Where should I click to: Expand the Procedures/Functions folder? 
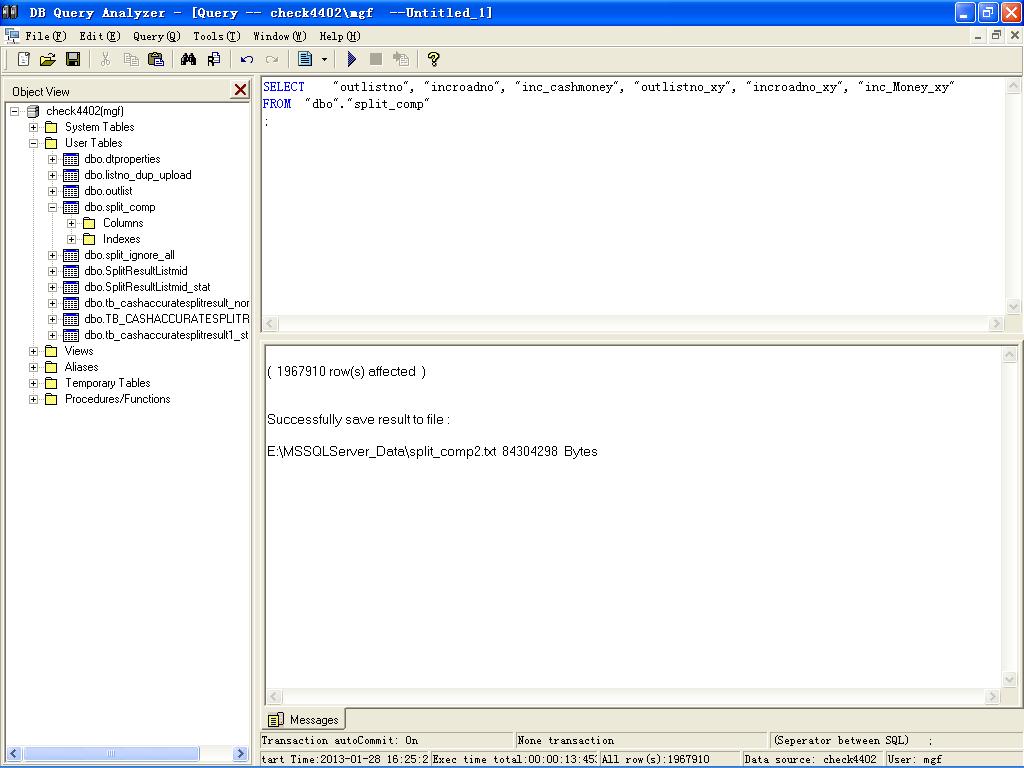click(33, 399)
